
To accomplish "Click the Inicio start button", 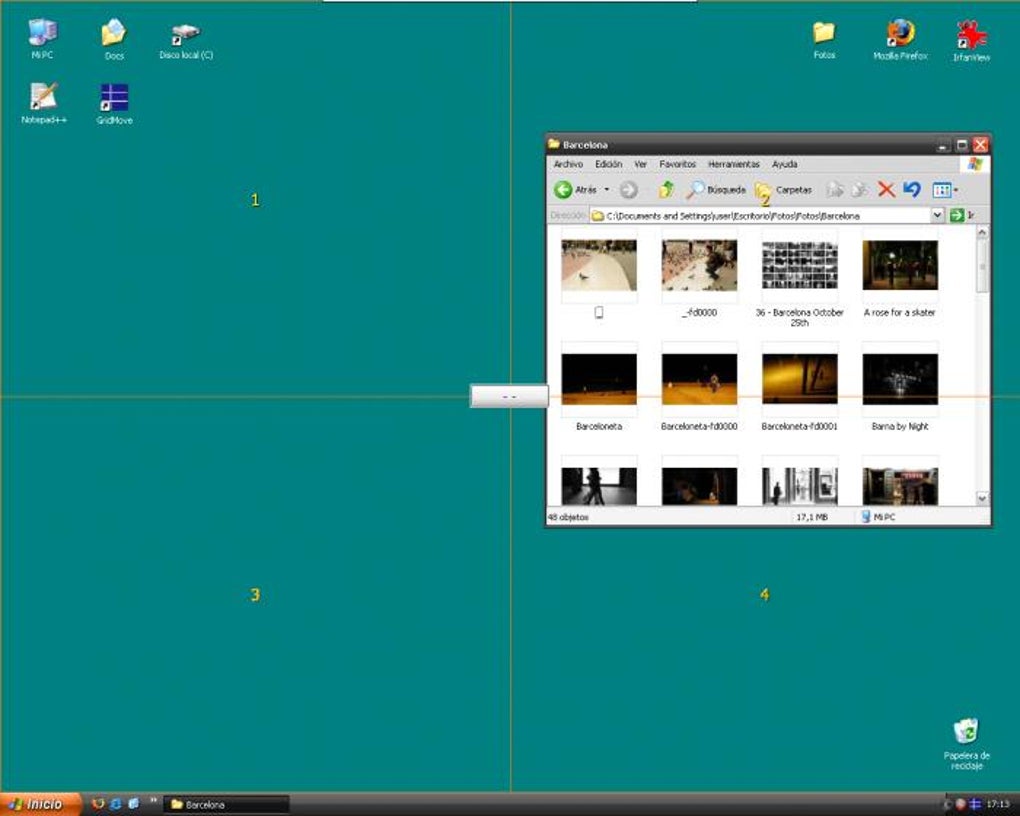I will pos(40,804).
